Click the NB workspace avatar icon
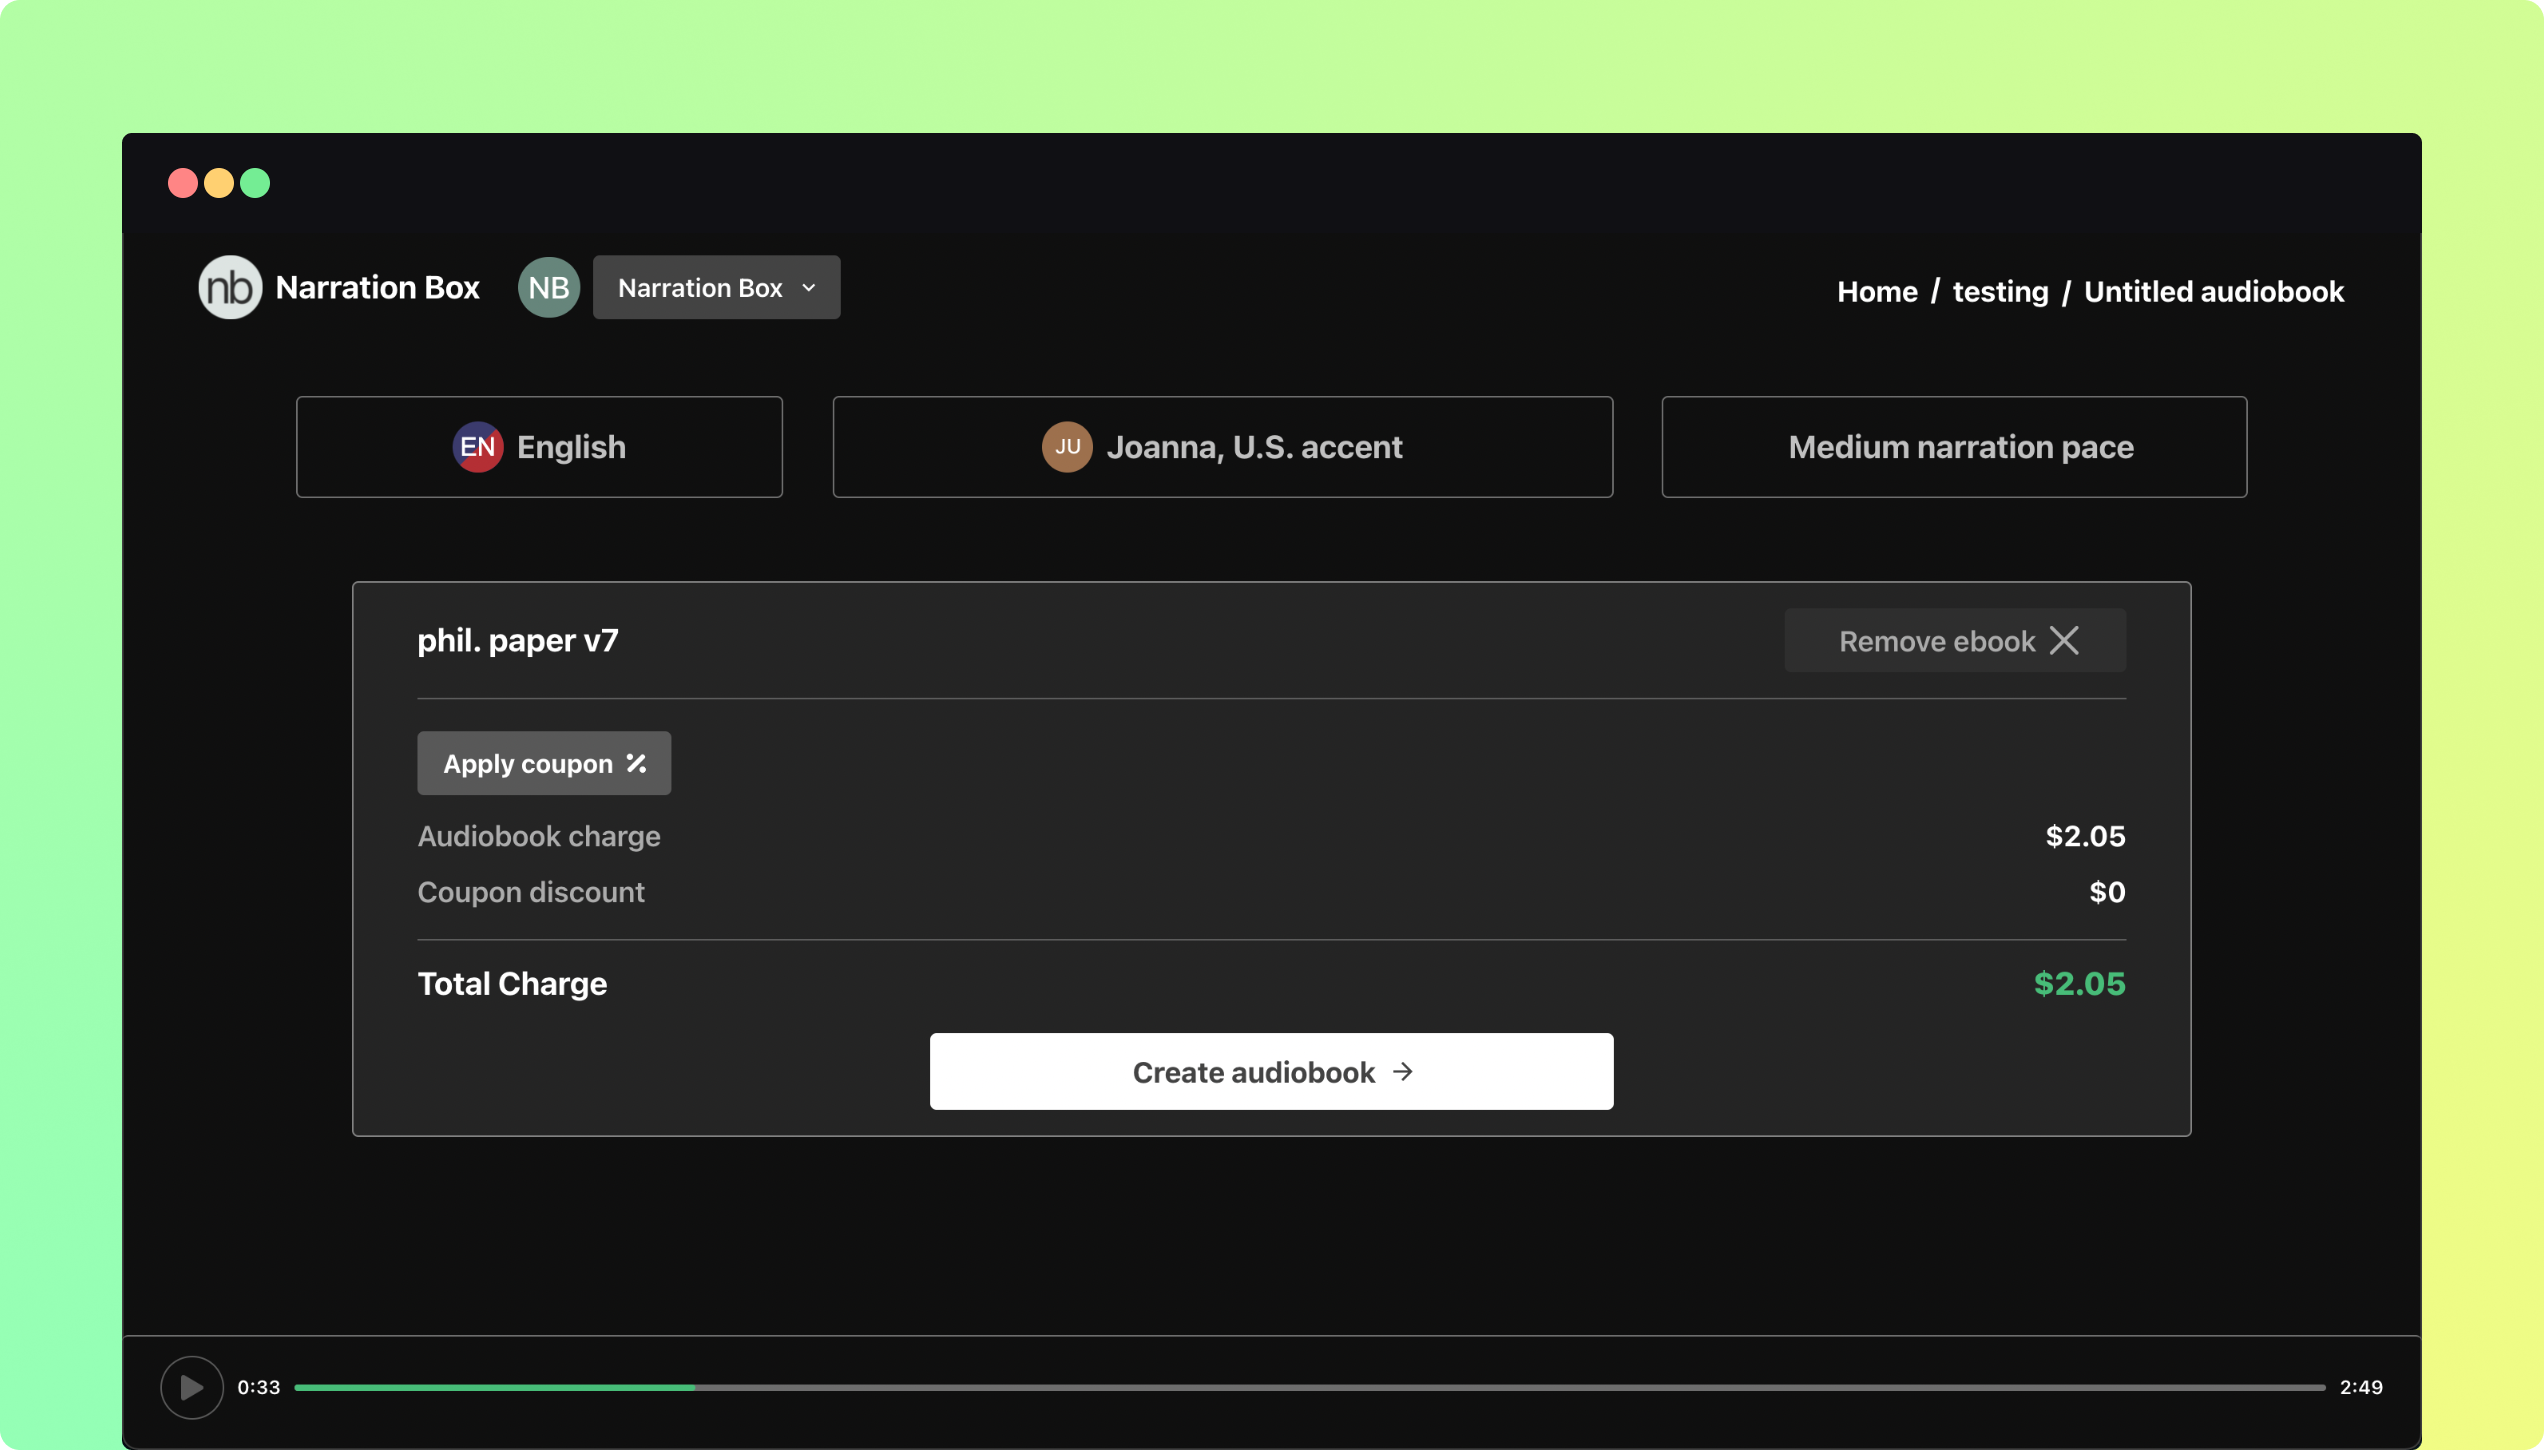The width and height of the screenshot is (2544, 1450). coord(548,287)
